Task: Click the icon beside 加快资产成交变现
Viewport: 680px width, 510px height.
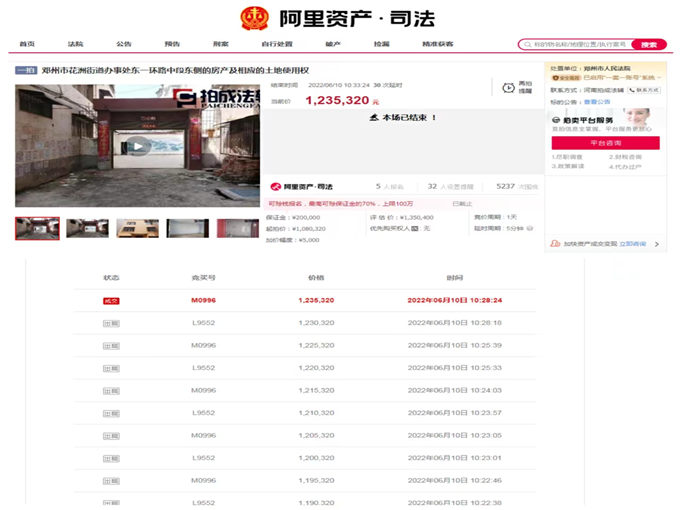Action: coord(556,243)
